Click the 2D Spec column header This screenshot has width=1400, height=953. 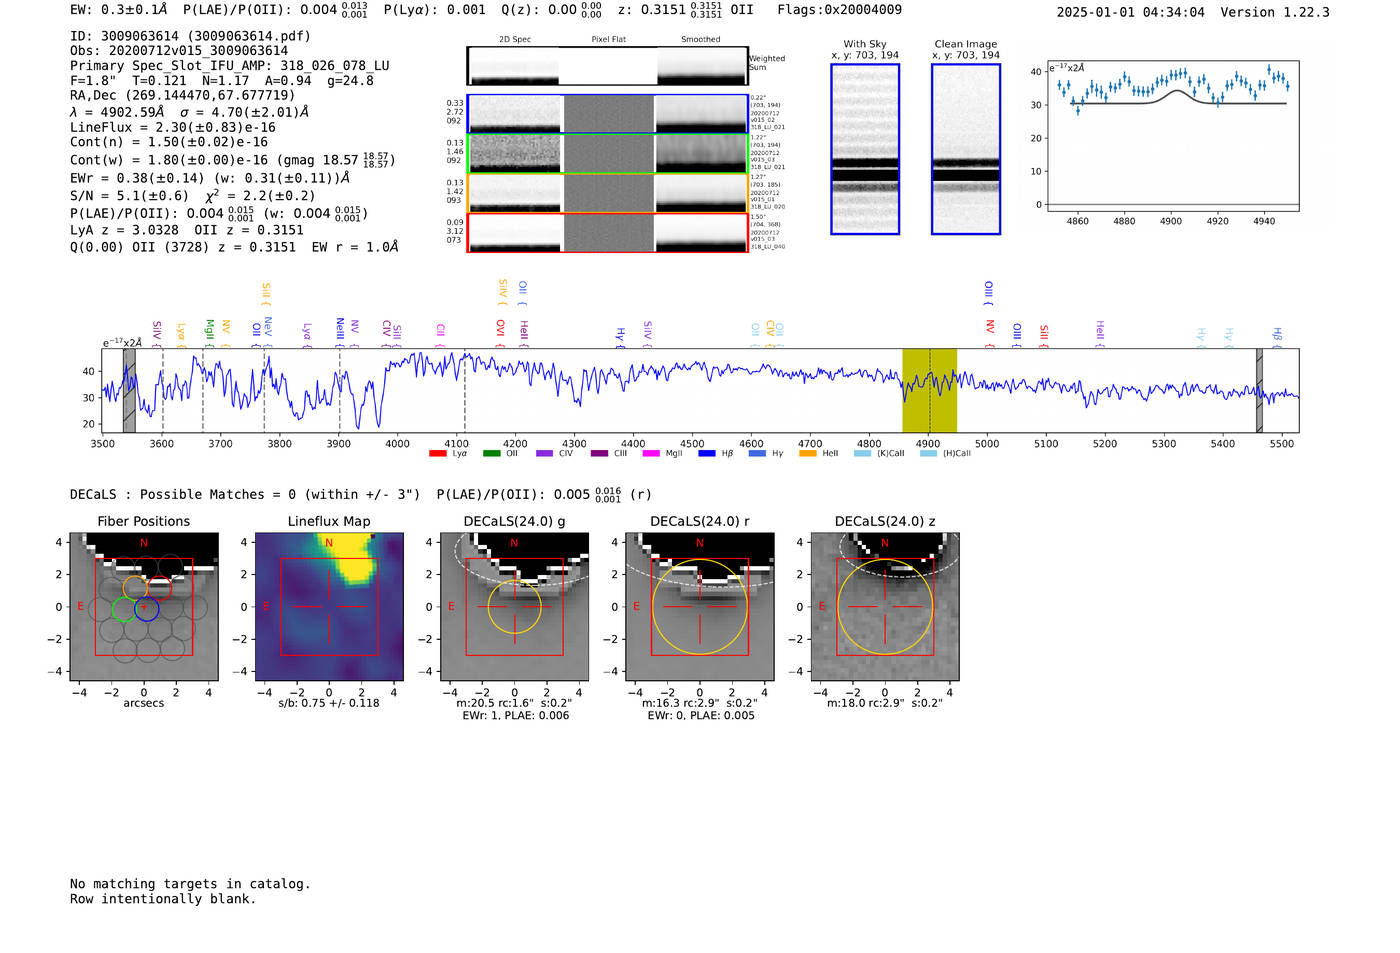coord(515,39)
